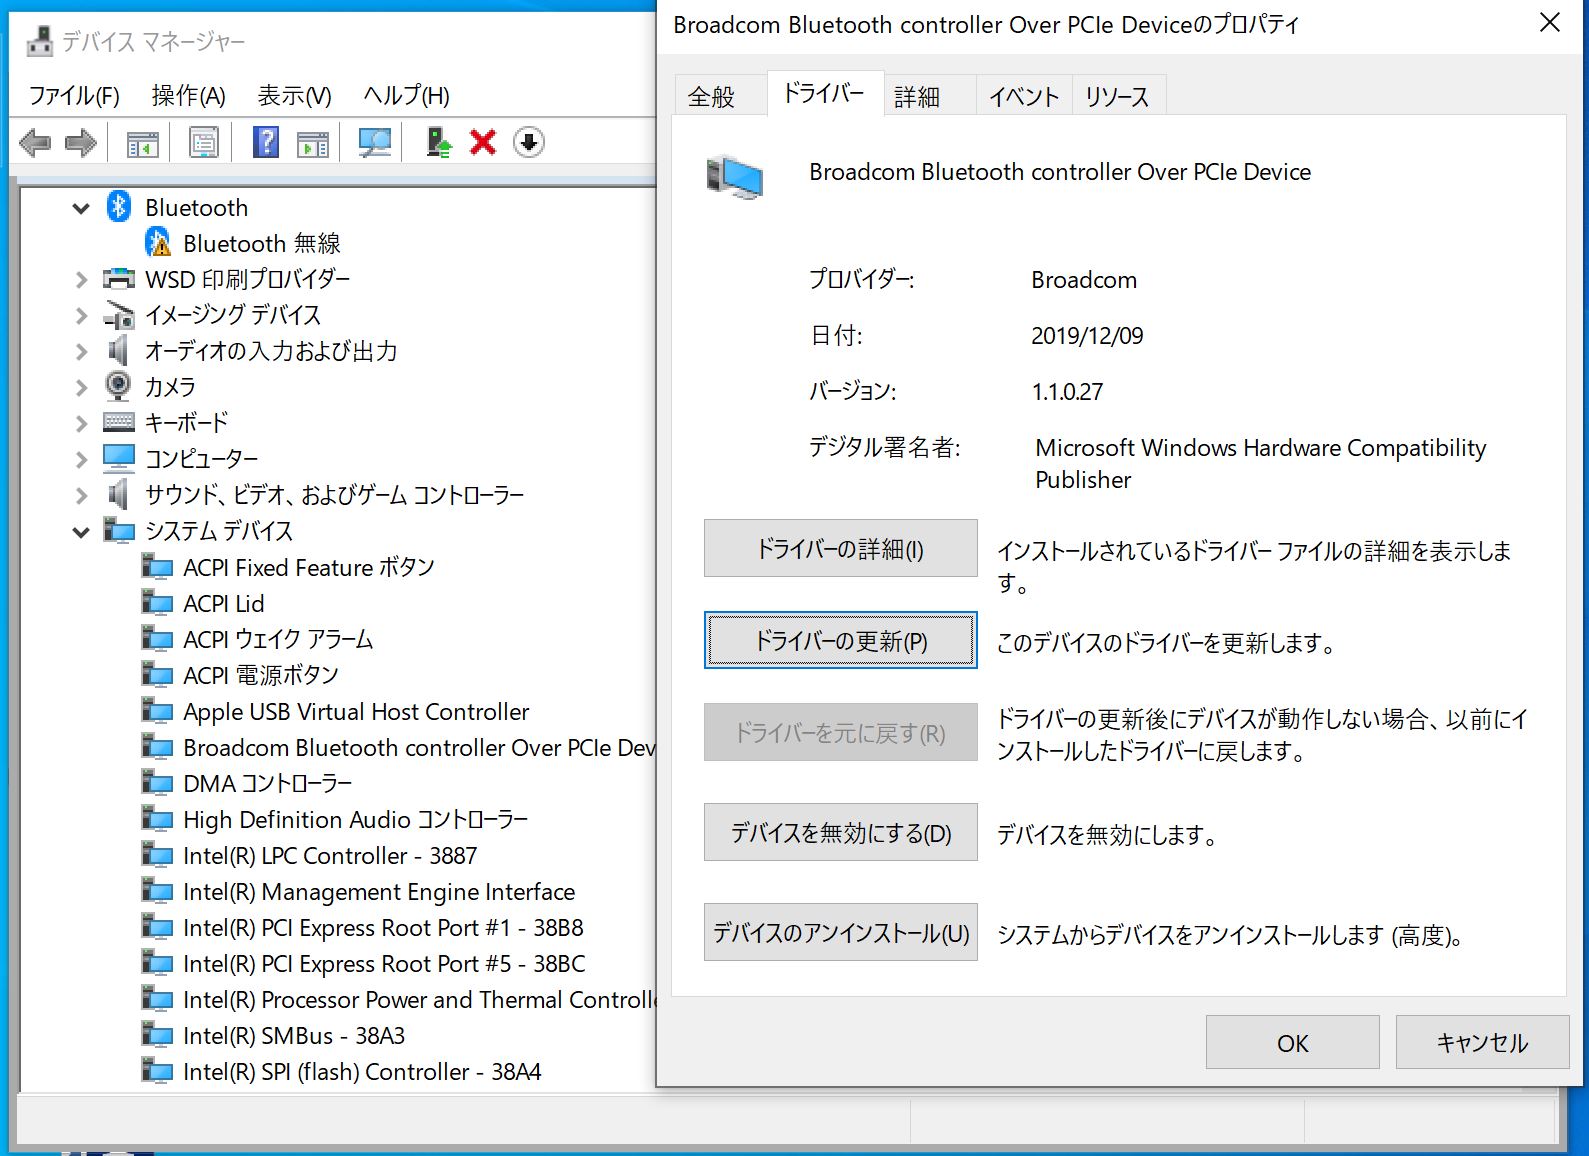Click the システム デバイス folder icon
The width and height of the screenshot is (1589, 1156).
pyautogui.click(x=119, y=531)
